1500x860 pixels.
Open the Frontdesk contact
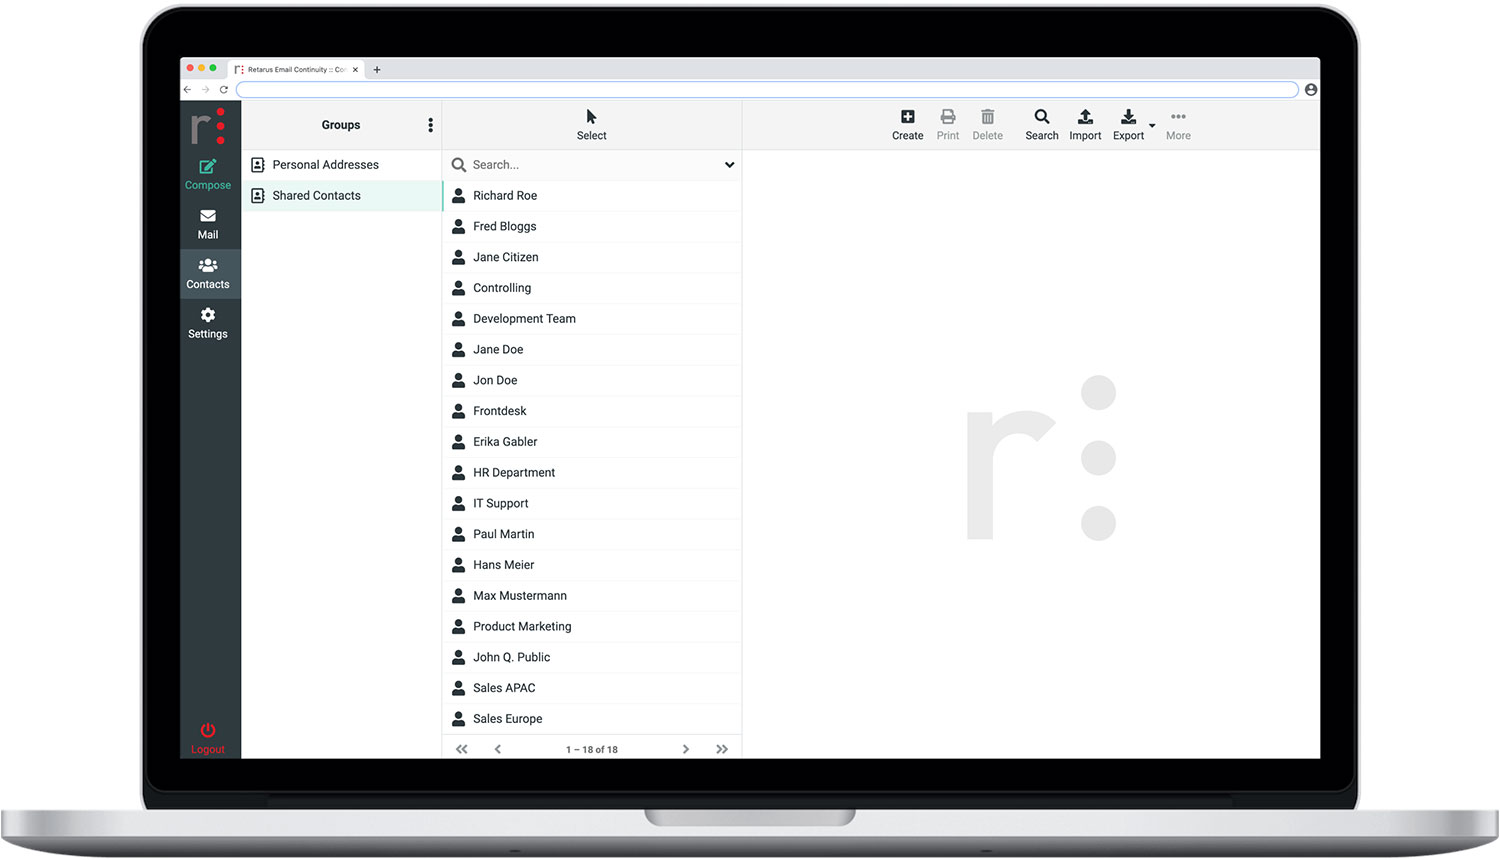click(592, 411)
